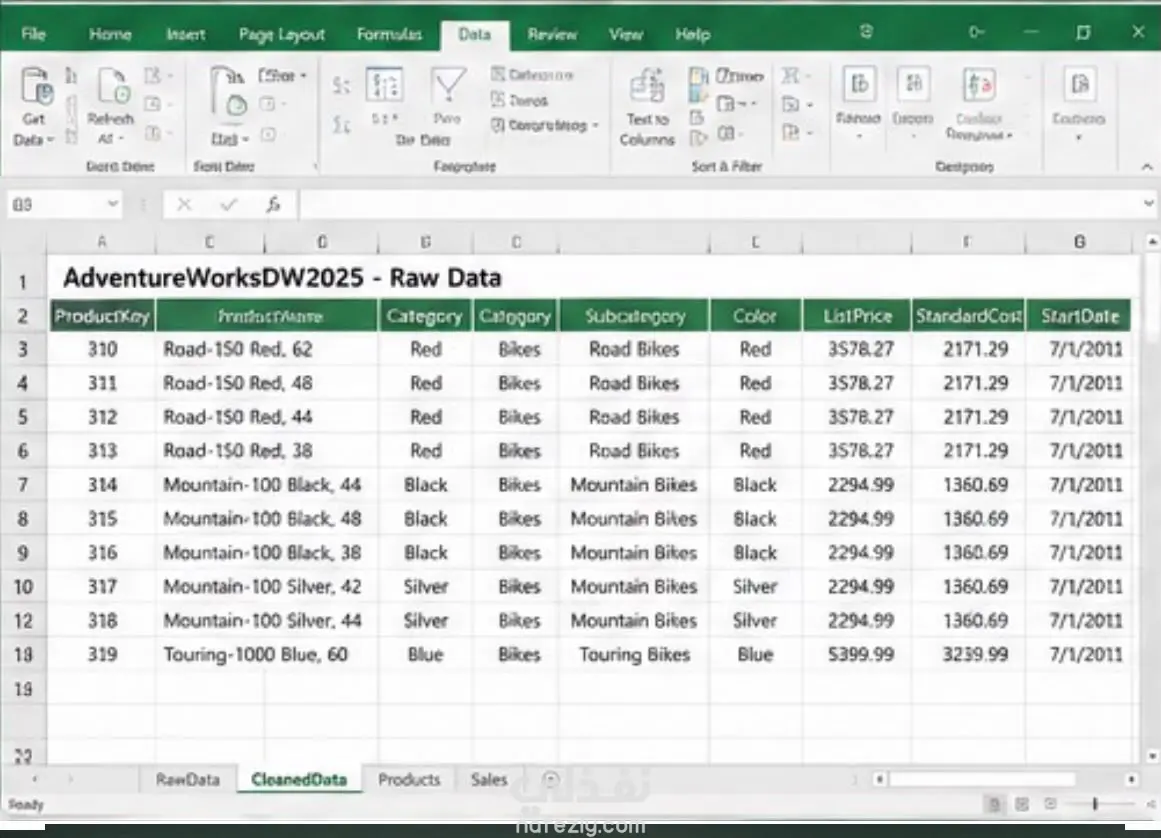Open the dropdown under the large boxed icon at the right end of the ribbon
1161x838 pixels.
pos(1079,138)
